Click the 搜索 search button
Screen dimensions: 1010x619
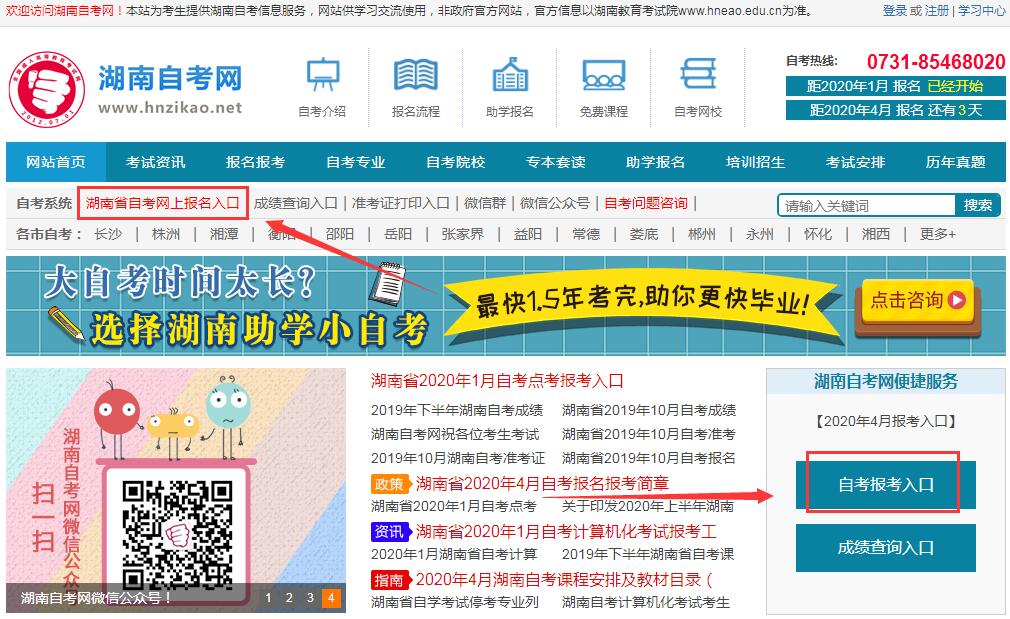click(977, 205)
